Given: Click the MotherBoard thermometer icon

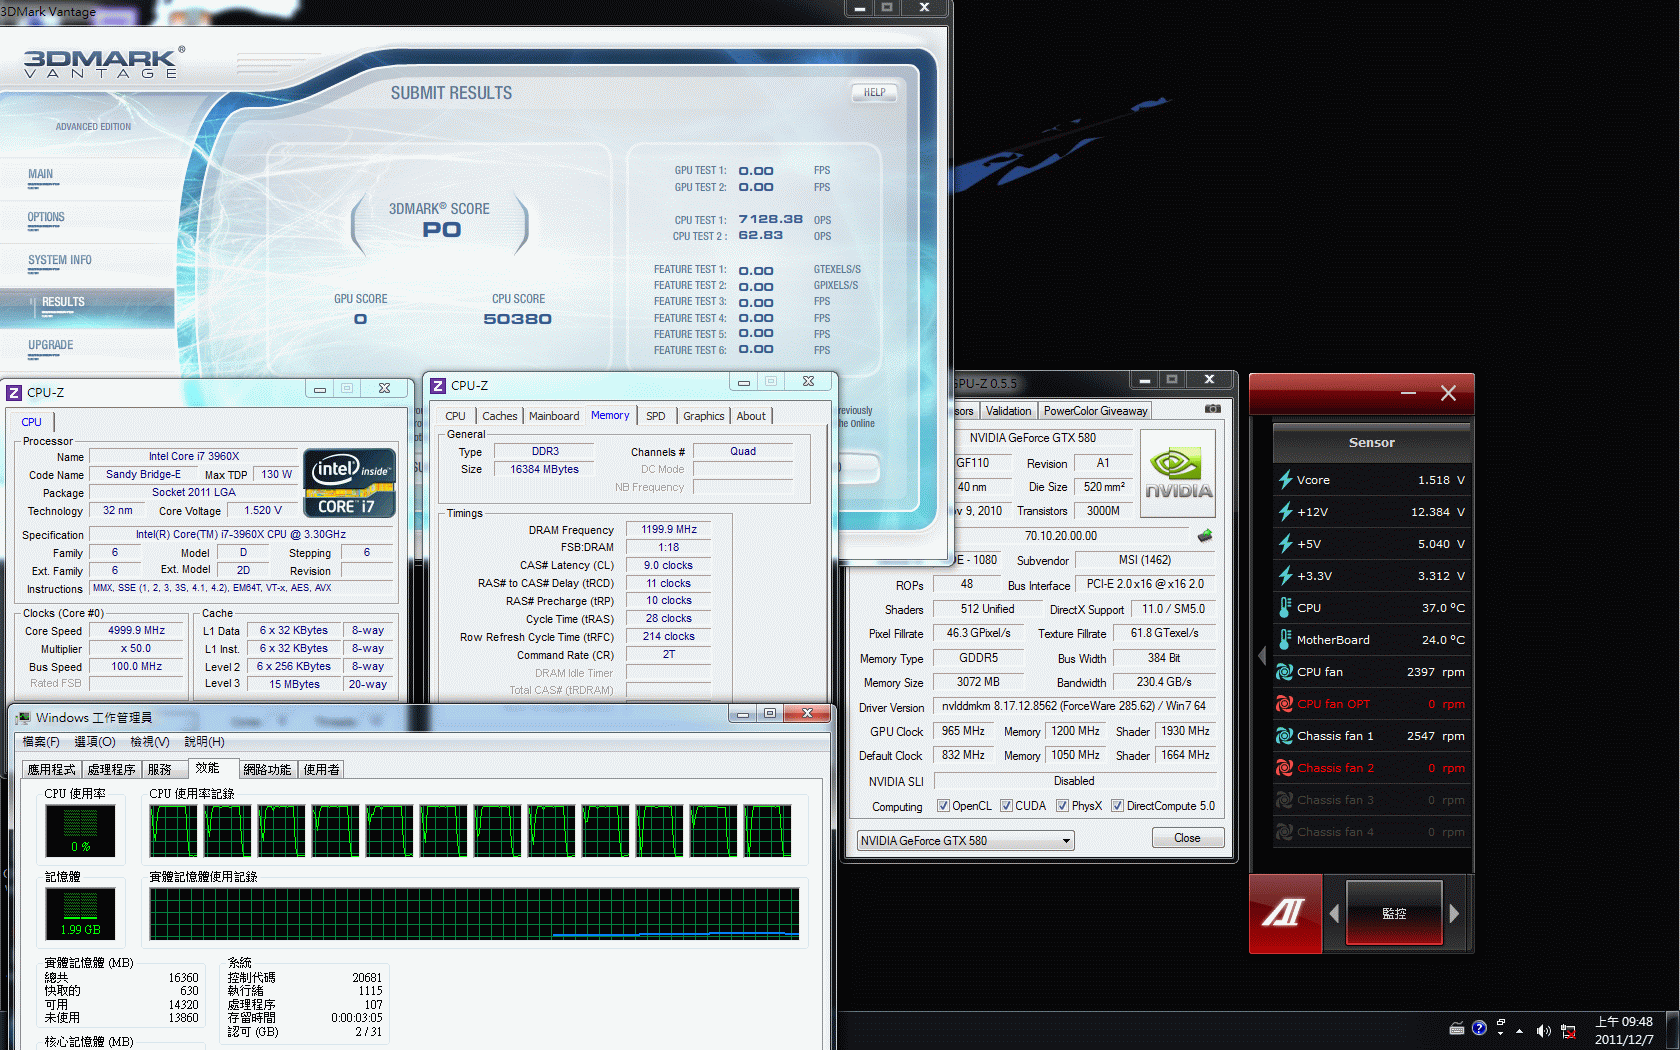Looking at the screenshot, I should coord(1285,640).
